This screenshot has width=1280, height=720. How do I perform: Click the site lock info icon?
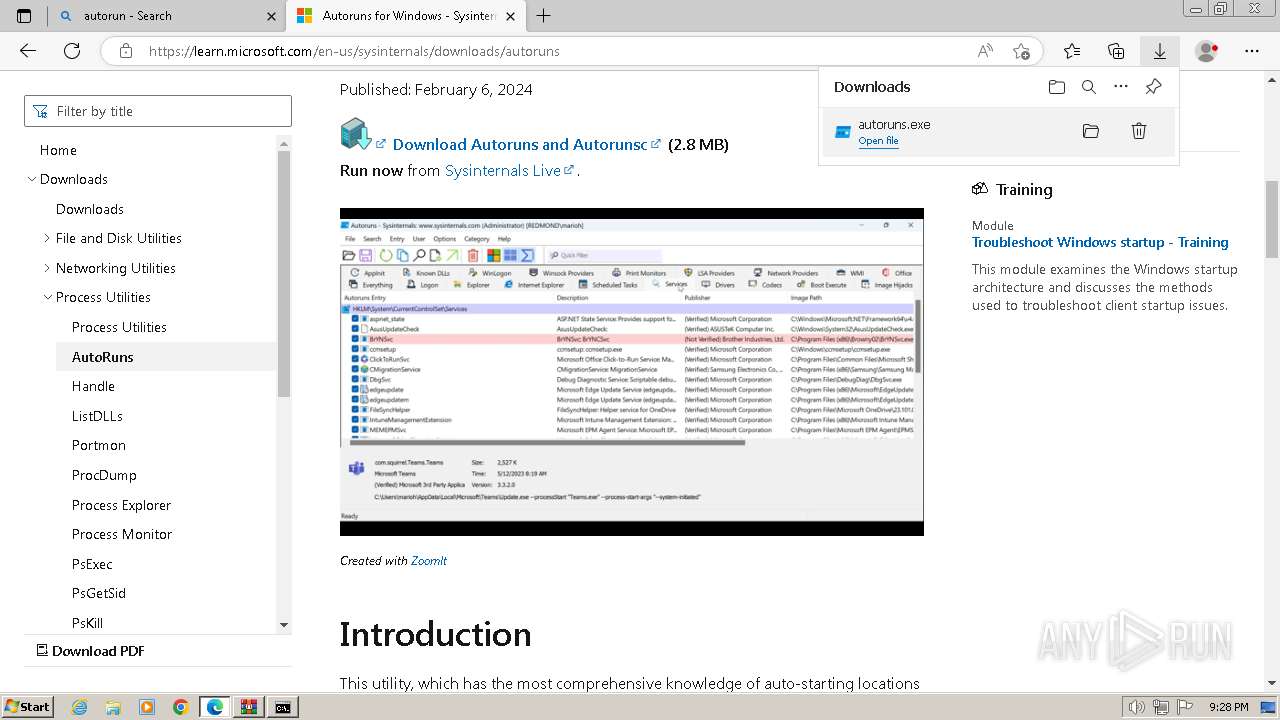click(x=125, y=51)
